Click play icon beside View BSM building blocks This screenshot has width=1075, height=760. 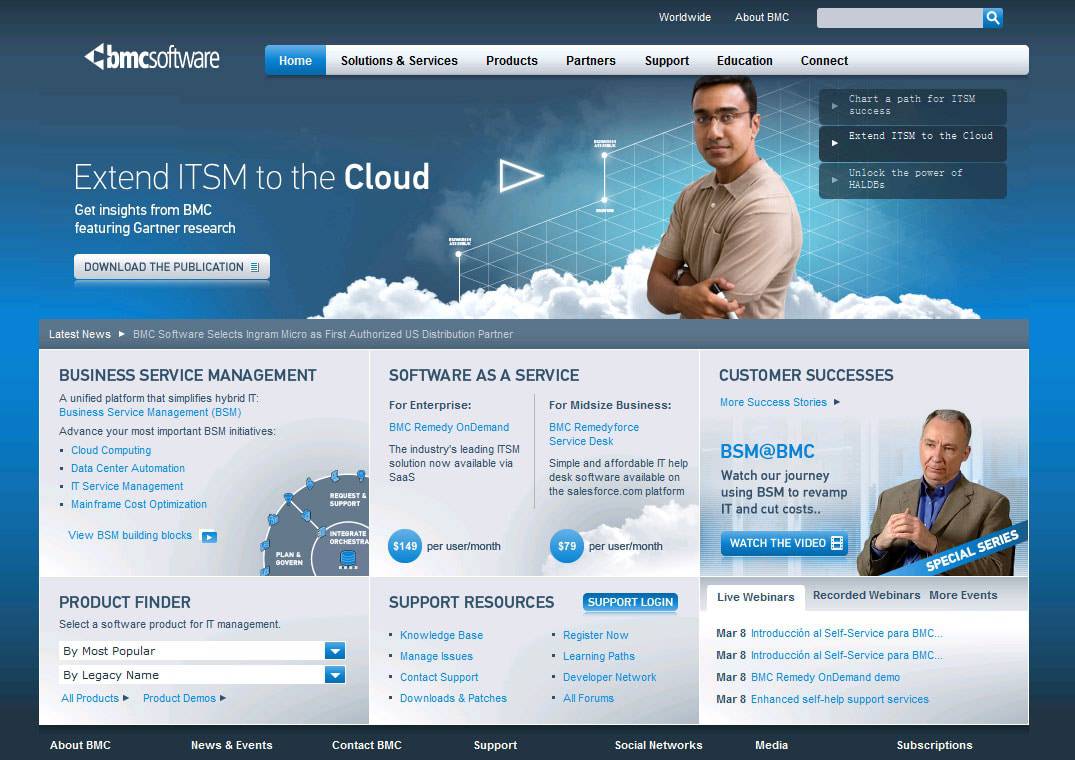209,536
